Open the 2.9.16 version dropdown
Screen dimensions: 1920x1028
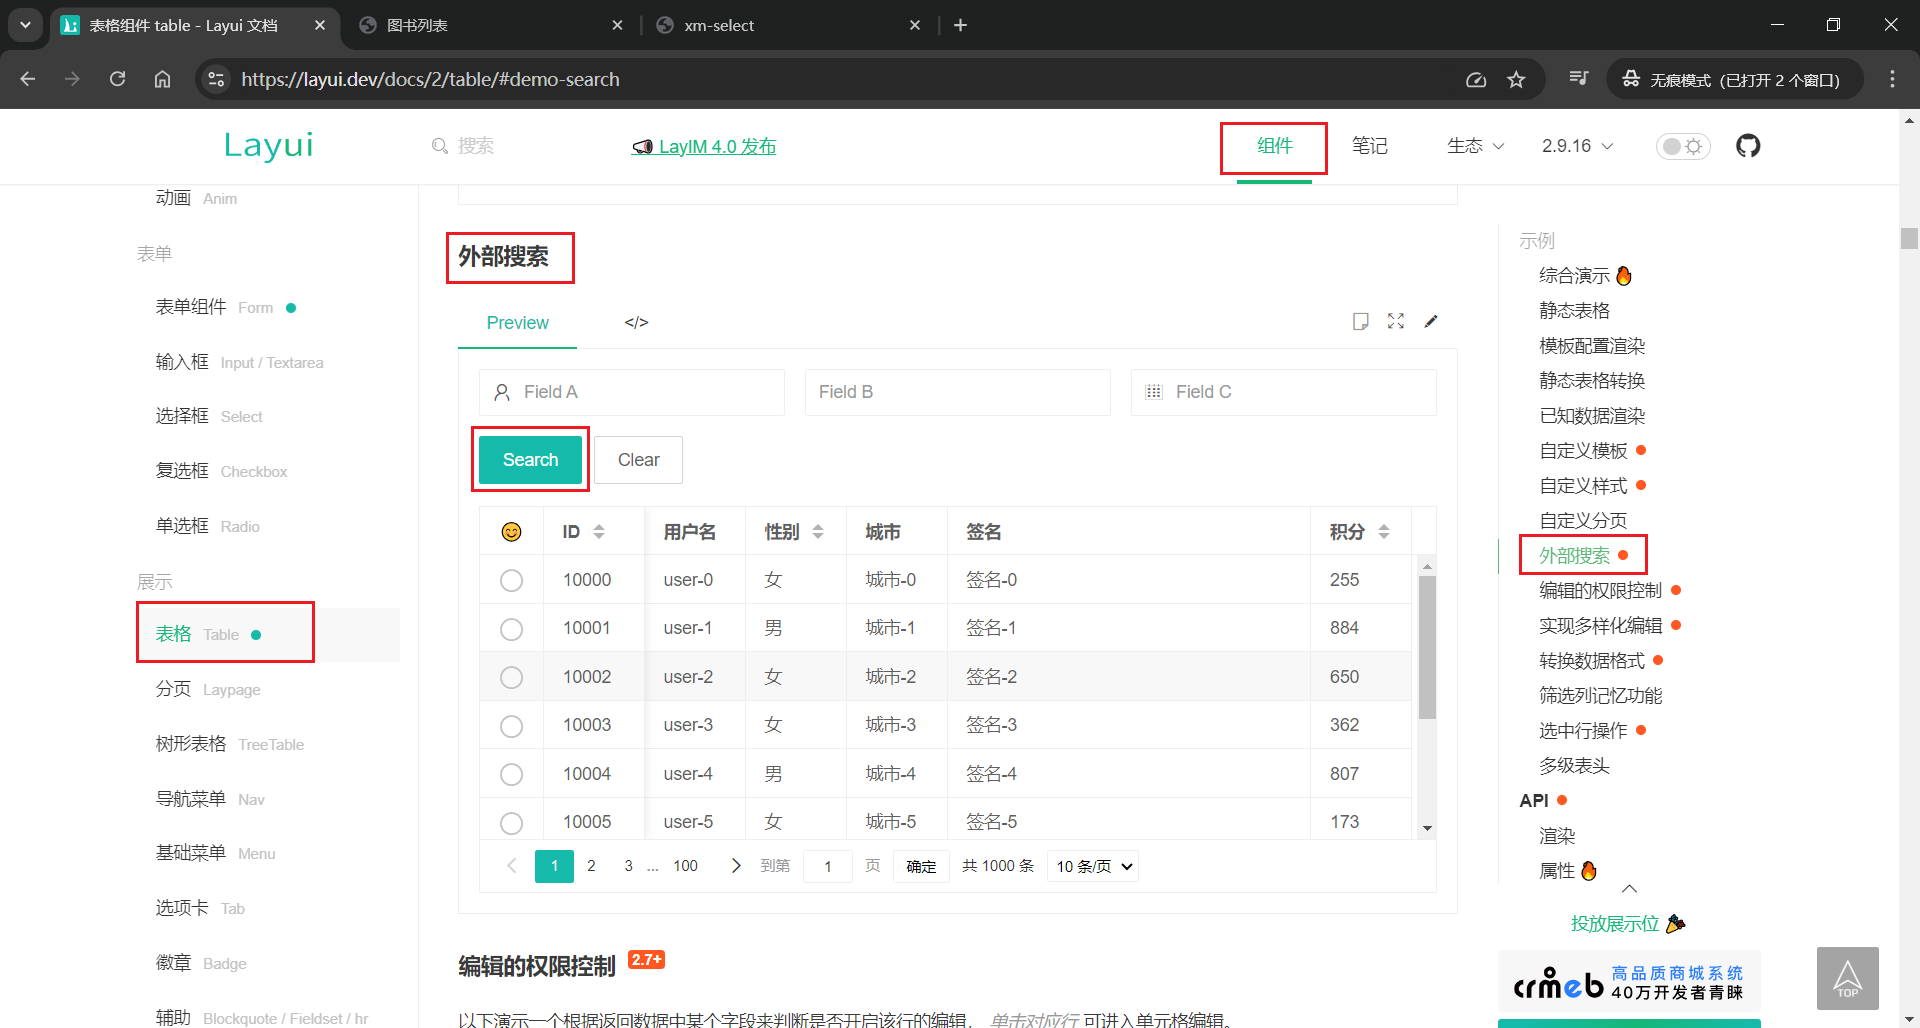1577,146
